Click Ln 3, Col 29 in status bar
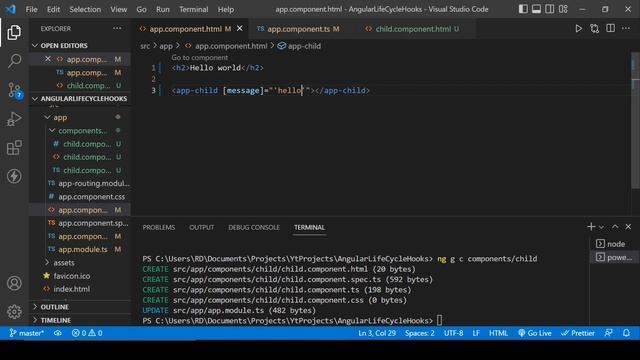 pyautogui.click(x=377, y=333)
